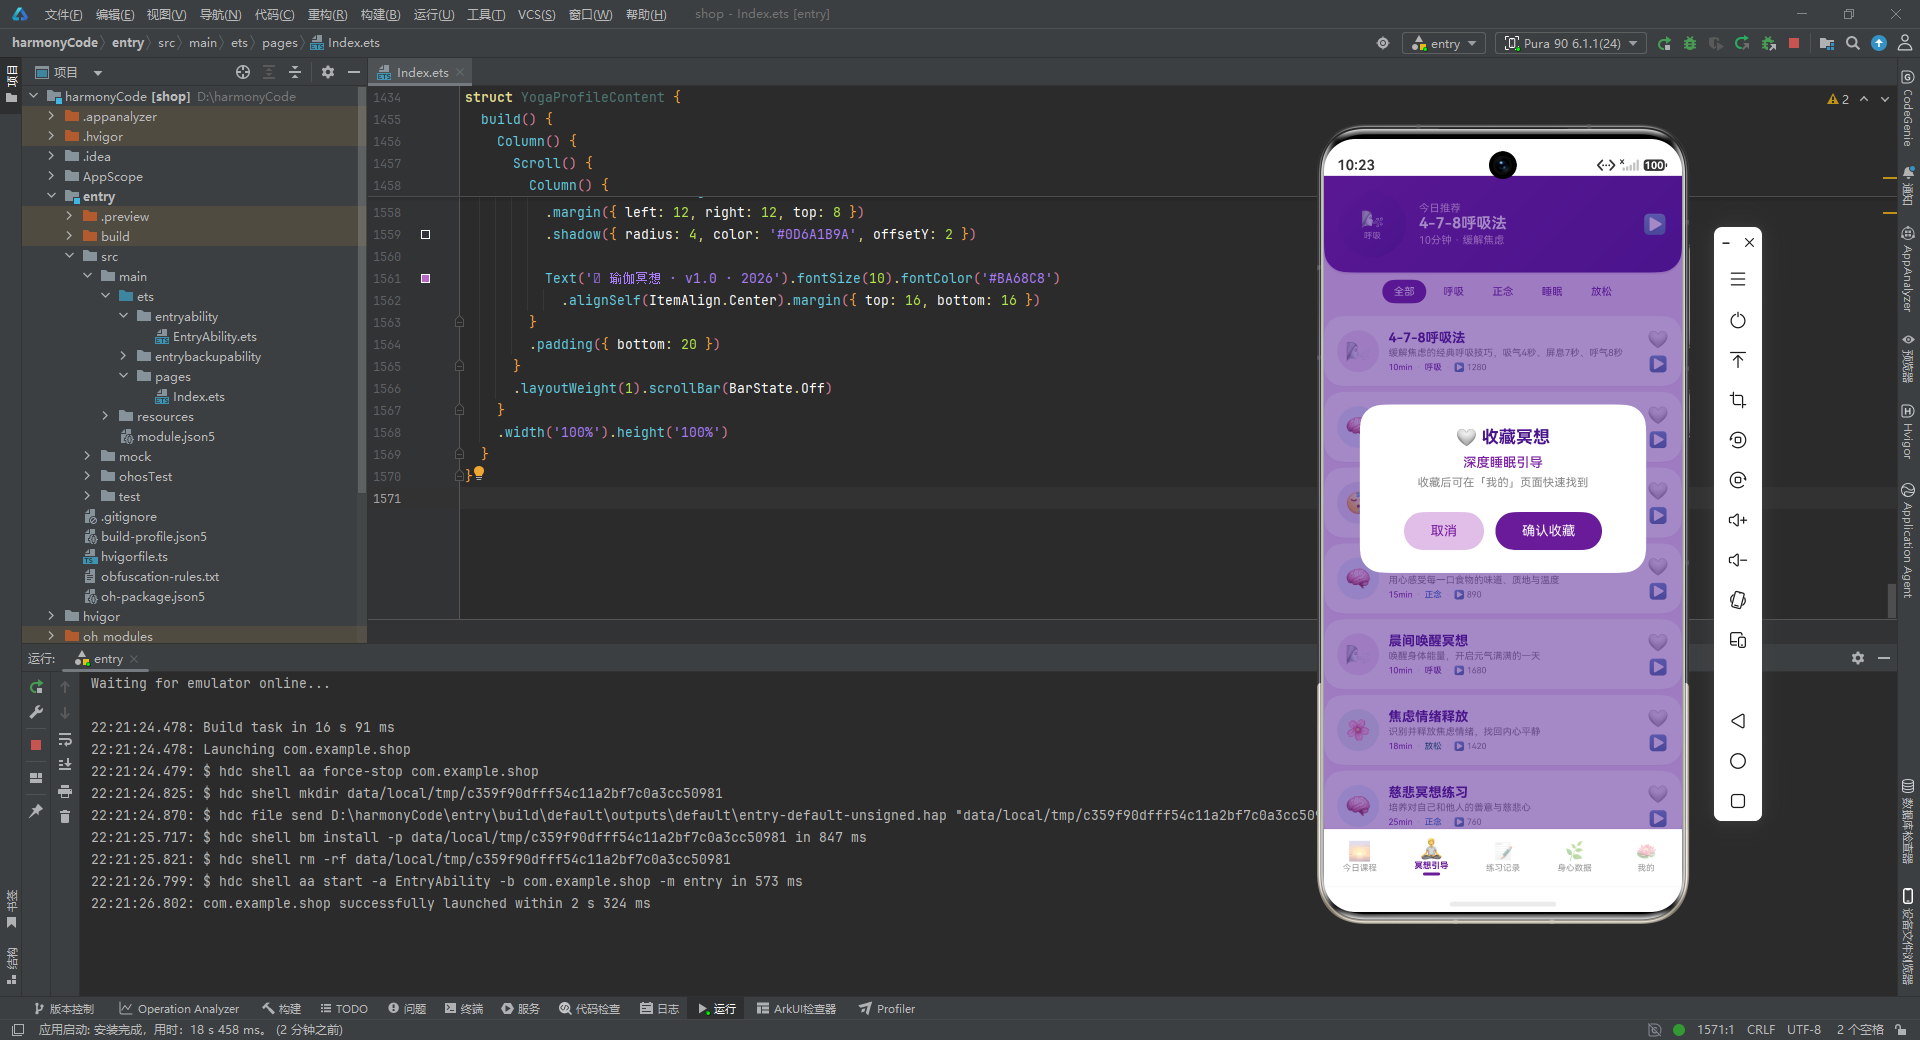This screenshot has width=1920, height=1040.
Task: Start debugging with the green bug icon
Action: [x=1690, y=44]
